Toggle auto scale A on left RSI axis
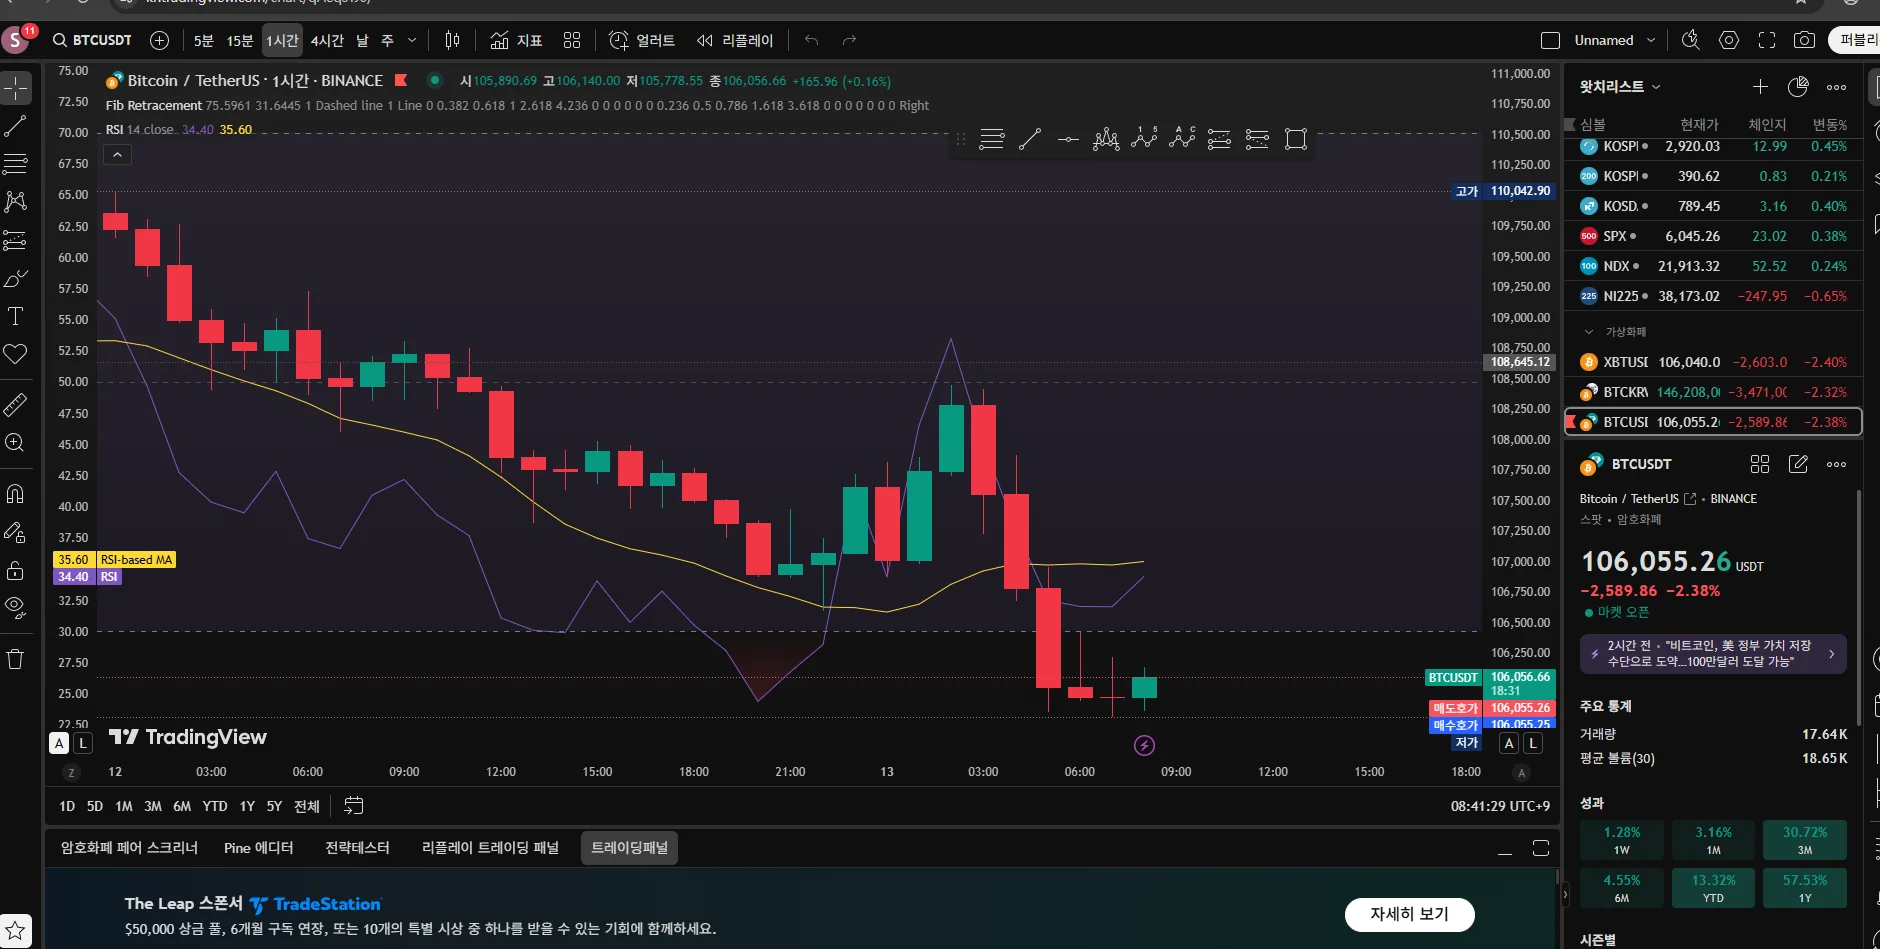The image size is (1880, 949). click(59, 743)
